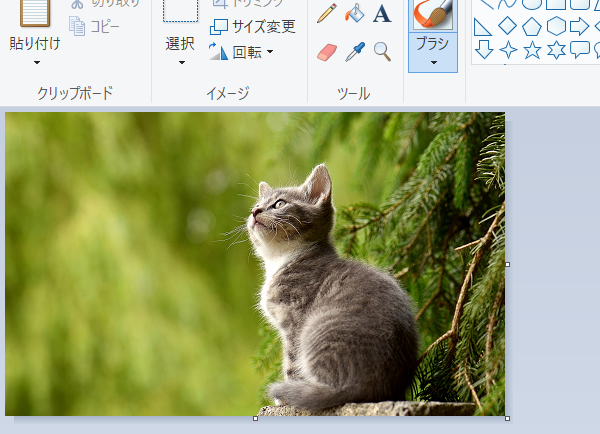Select the Magnifier zoom tool
The height and width of the screenshot is (434, 600).
(382, 52)
